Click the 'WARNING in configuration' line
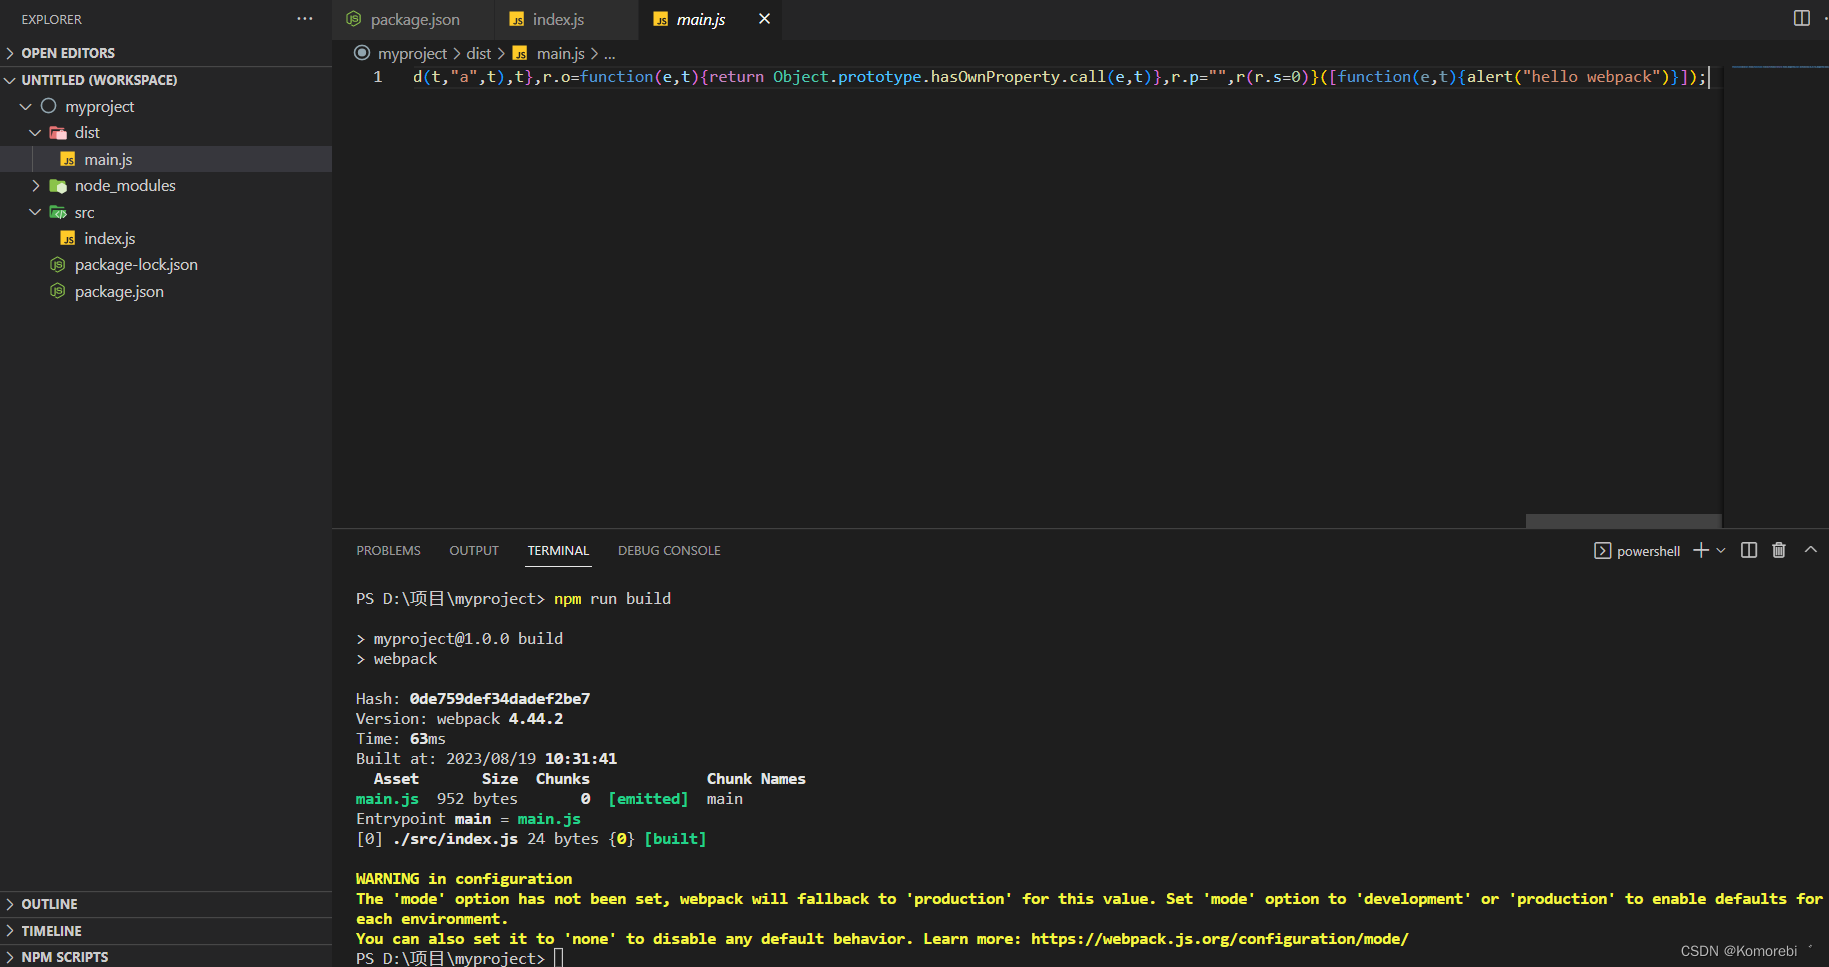 [464, 879]
